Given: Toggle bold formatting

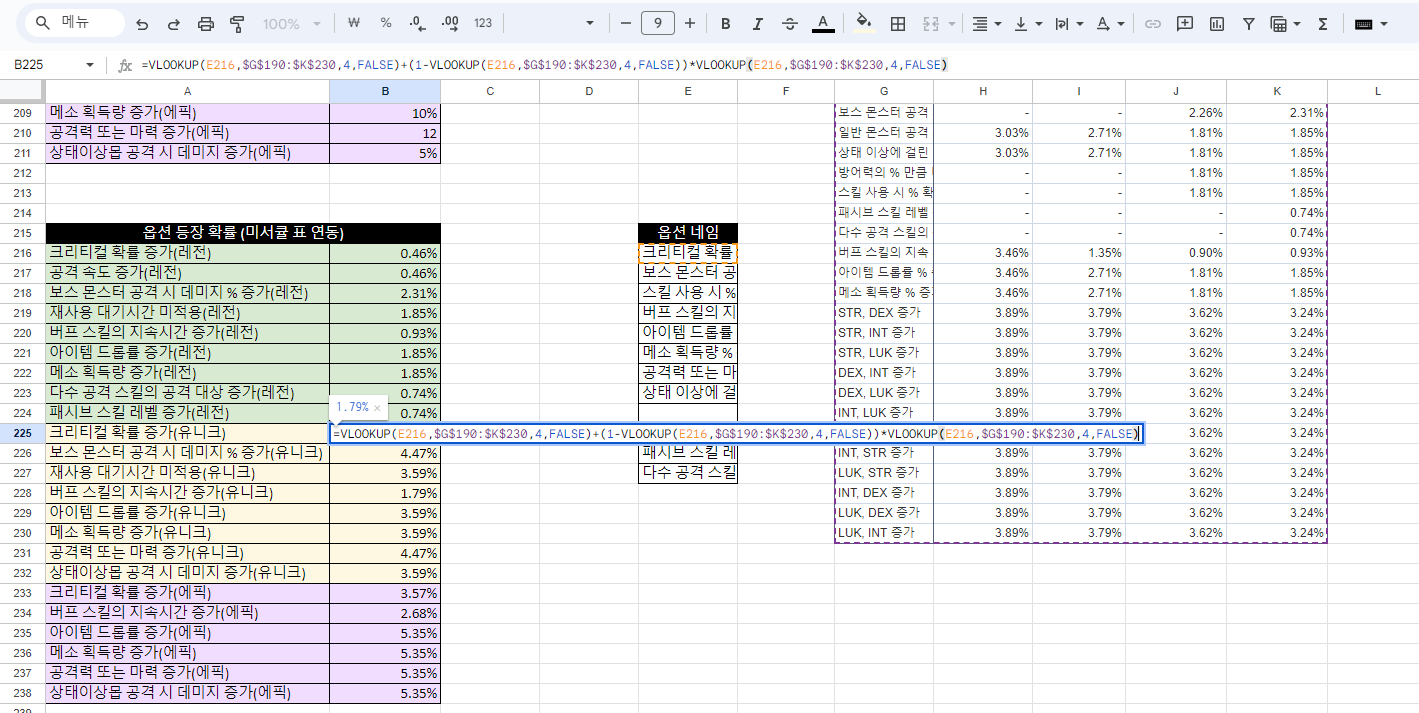Looking at the screenshot, I should [x=726, y=23].
